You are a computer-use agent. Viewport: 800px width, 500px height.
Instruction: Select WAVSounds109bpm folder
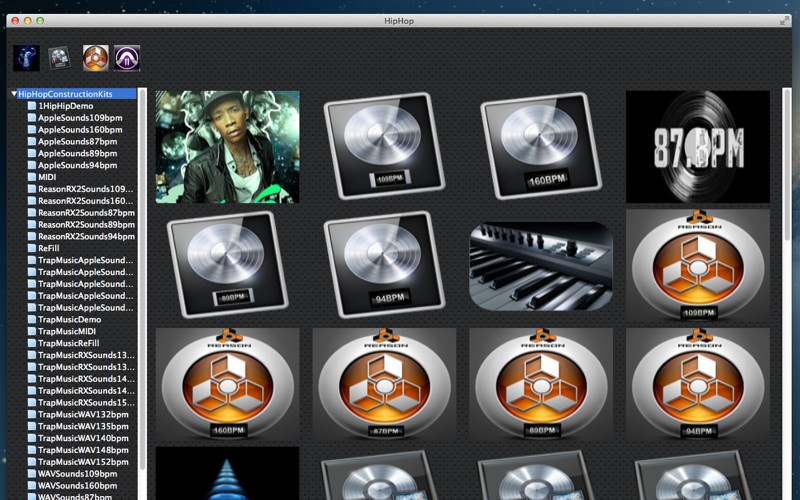click(x=78, y=473)
